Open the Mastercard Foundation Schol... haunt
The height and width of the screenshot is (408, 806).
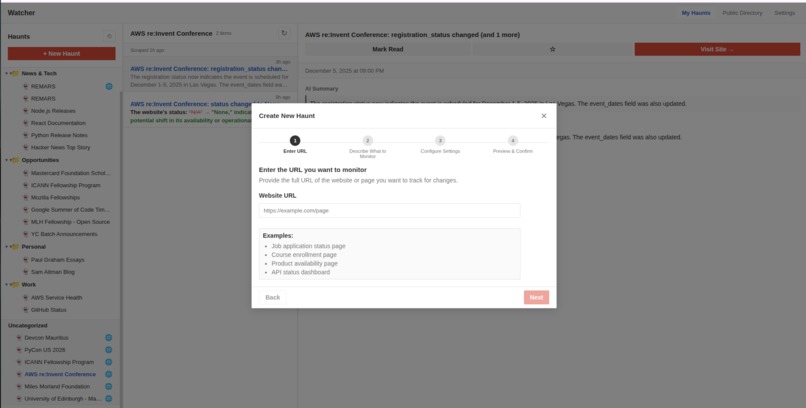pos(70,173)
